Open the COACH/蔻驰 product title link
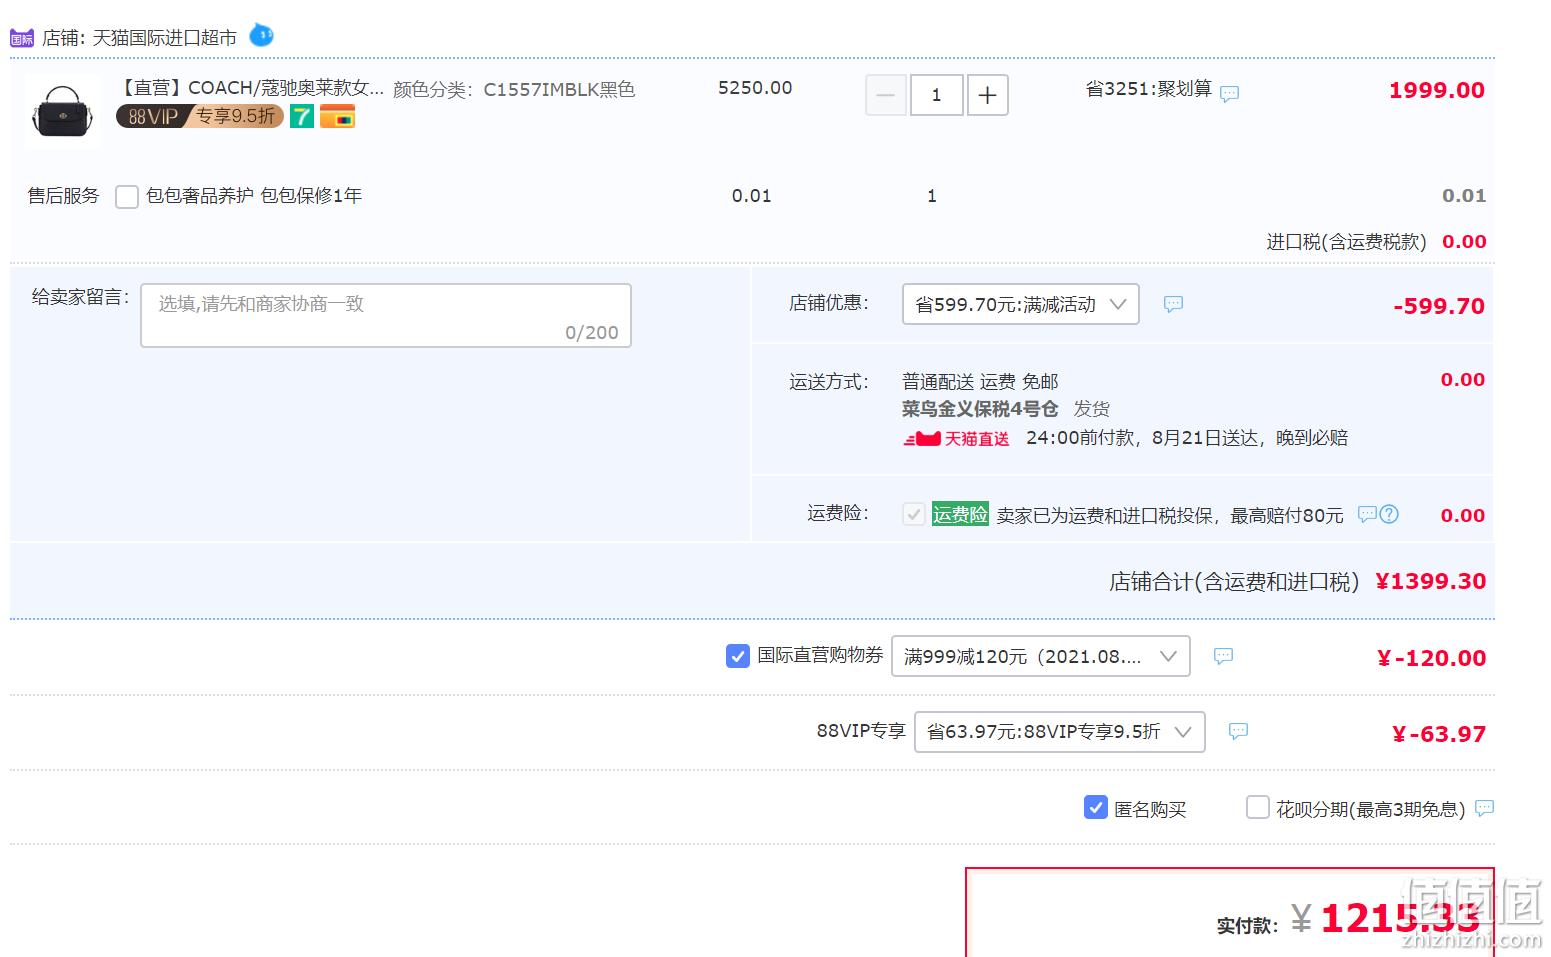This screenshot has width=1551, height=957. point(251,88)
